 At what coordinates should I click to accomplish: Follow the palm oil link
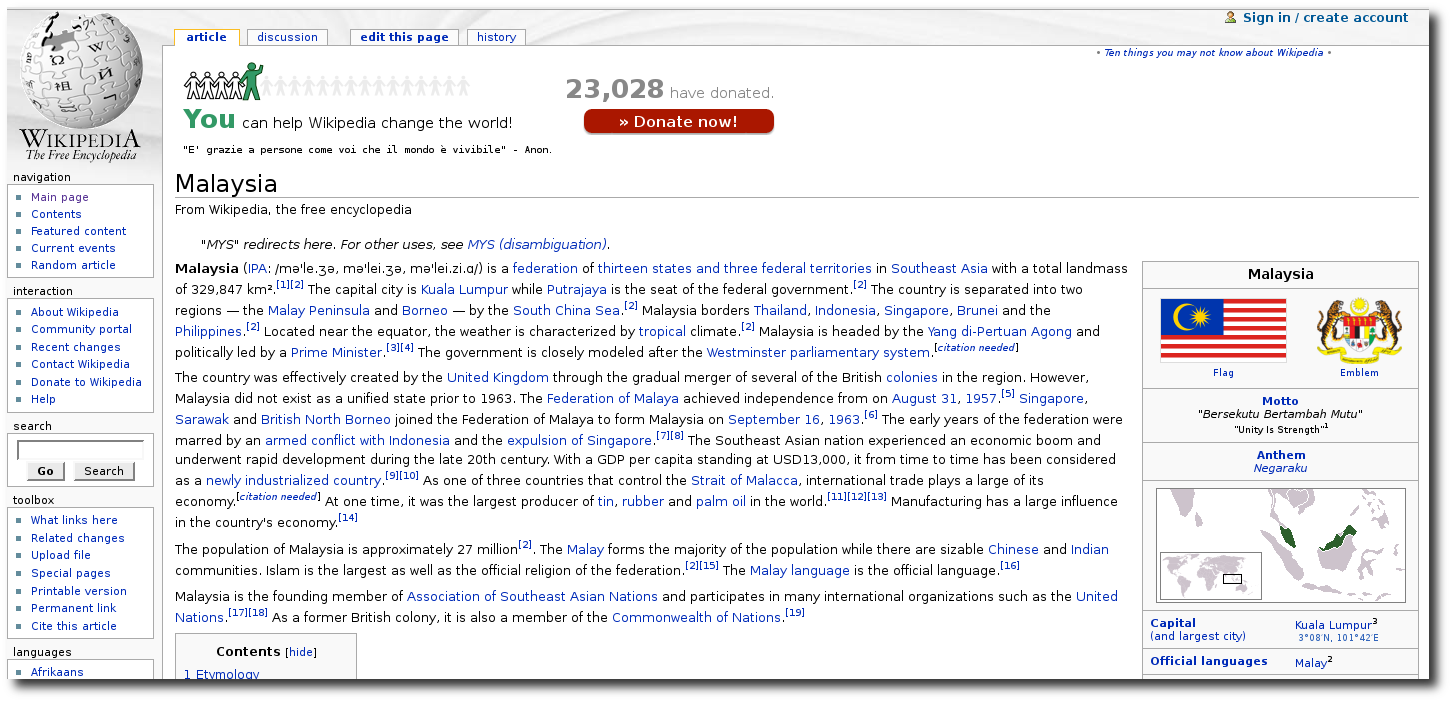click(721, 501)
